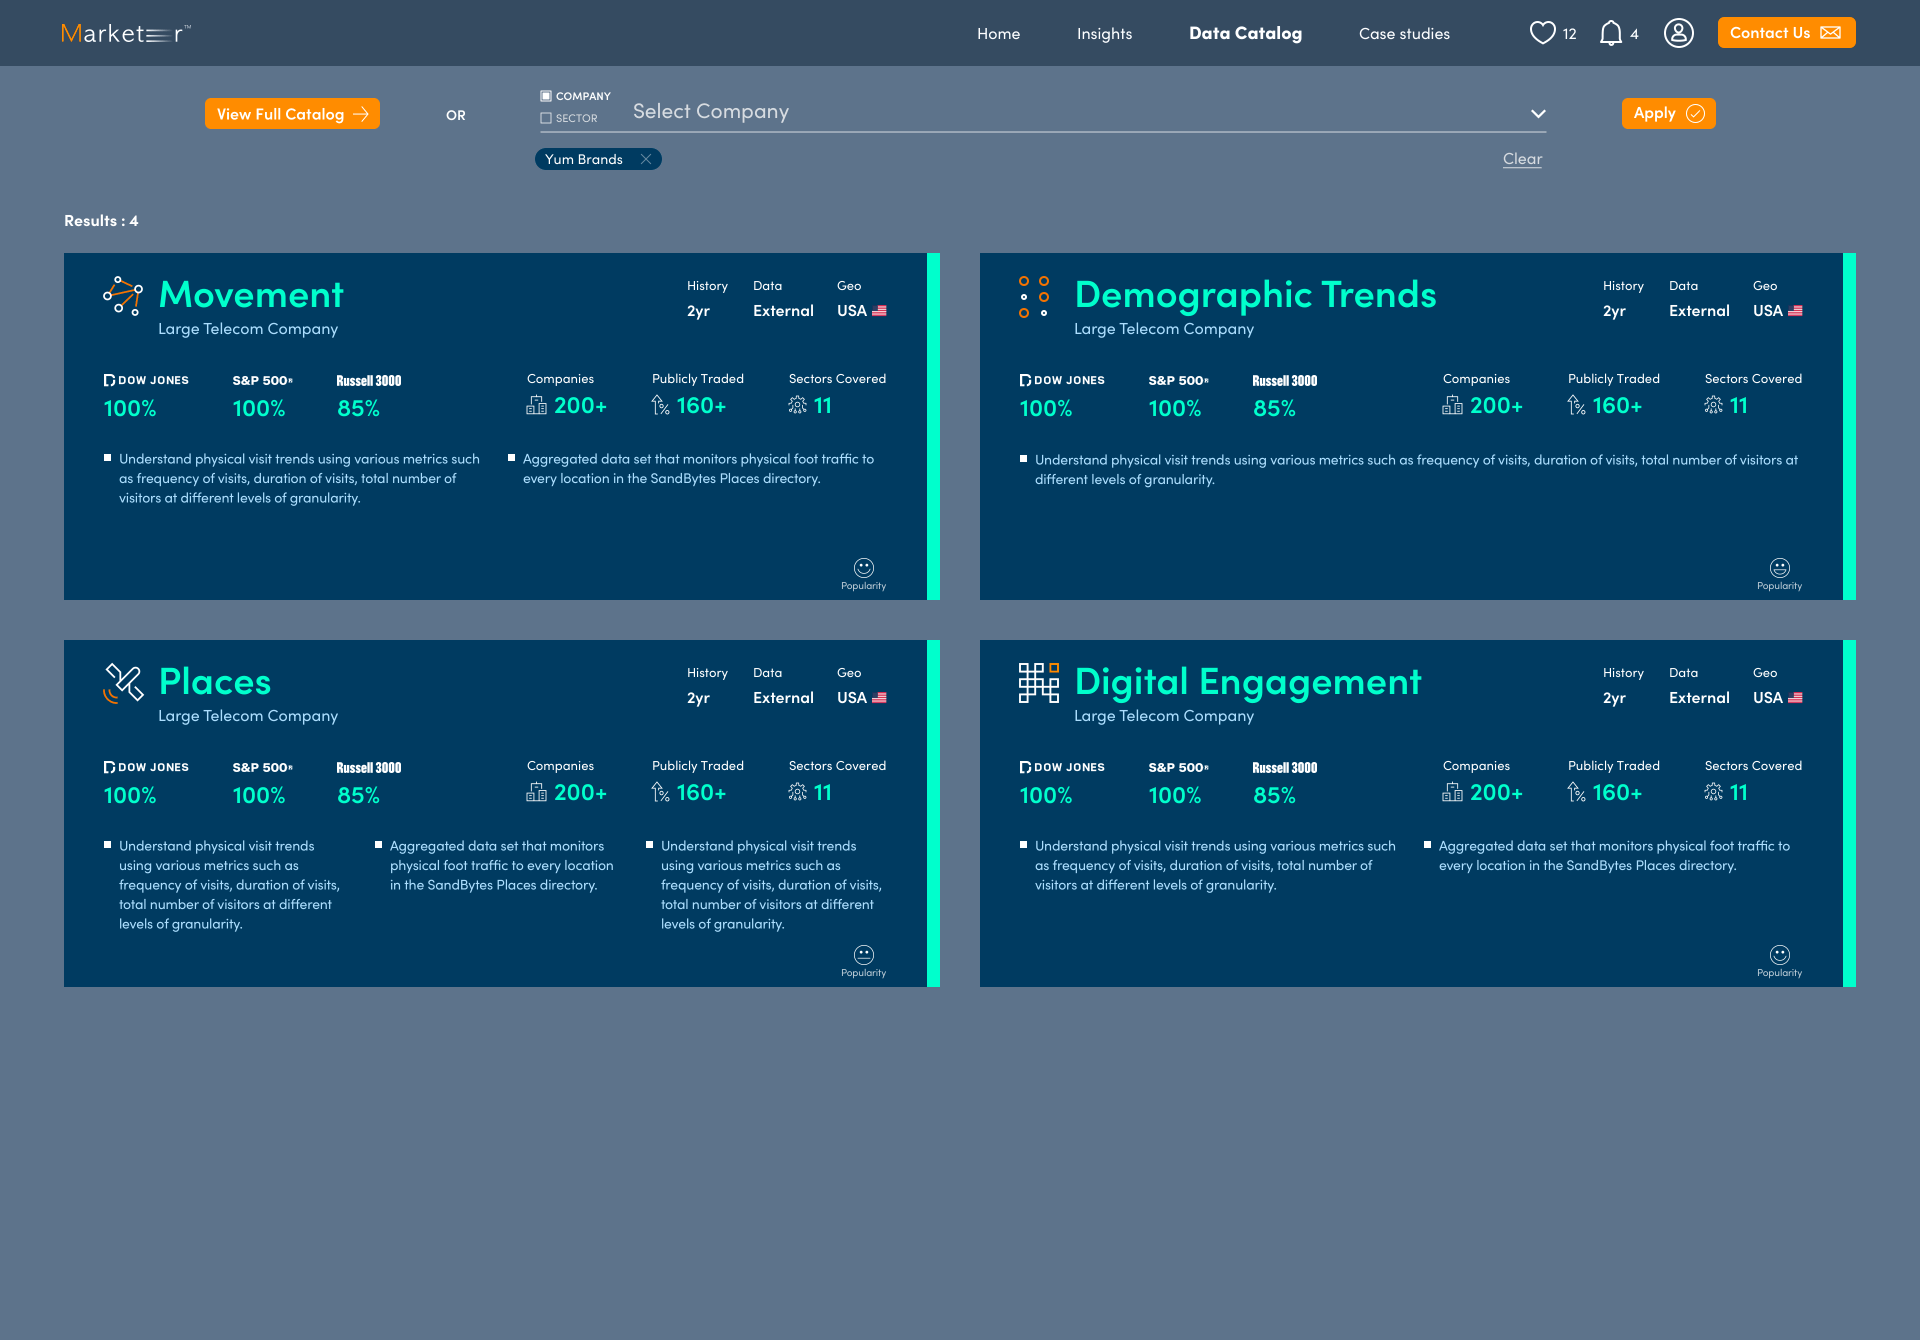Click Popularity smiley on Movement card
Screen dimensions: 1920x1340
pyautogui.click(x=864, y=567)
